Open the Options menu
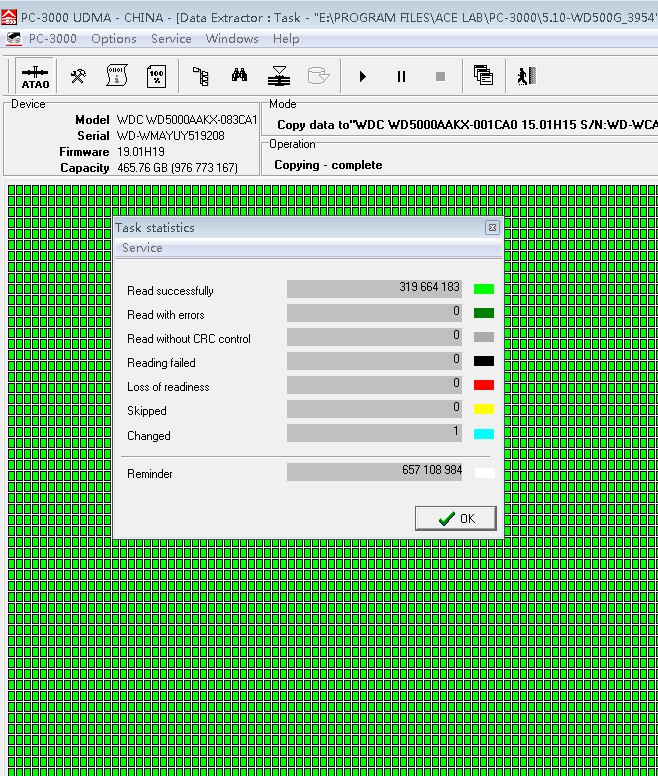 coord(113,39)
